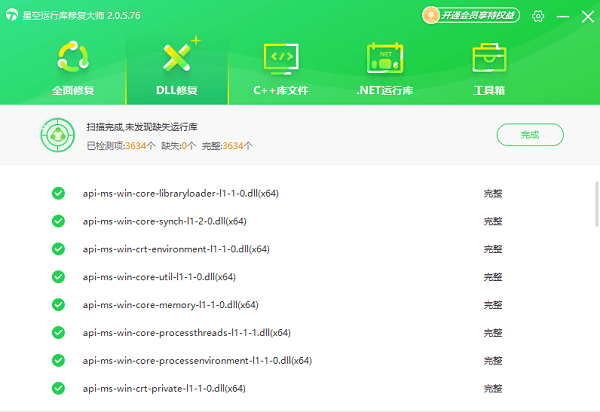The height and width of the screenshot is (412, 600).
Task: Click the 完成 finish button
Action: pos(530,135)
